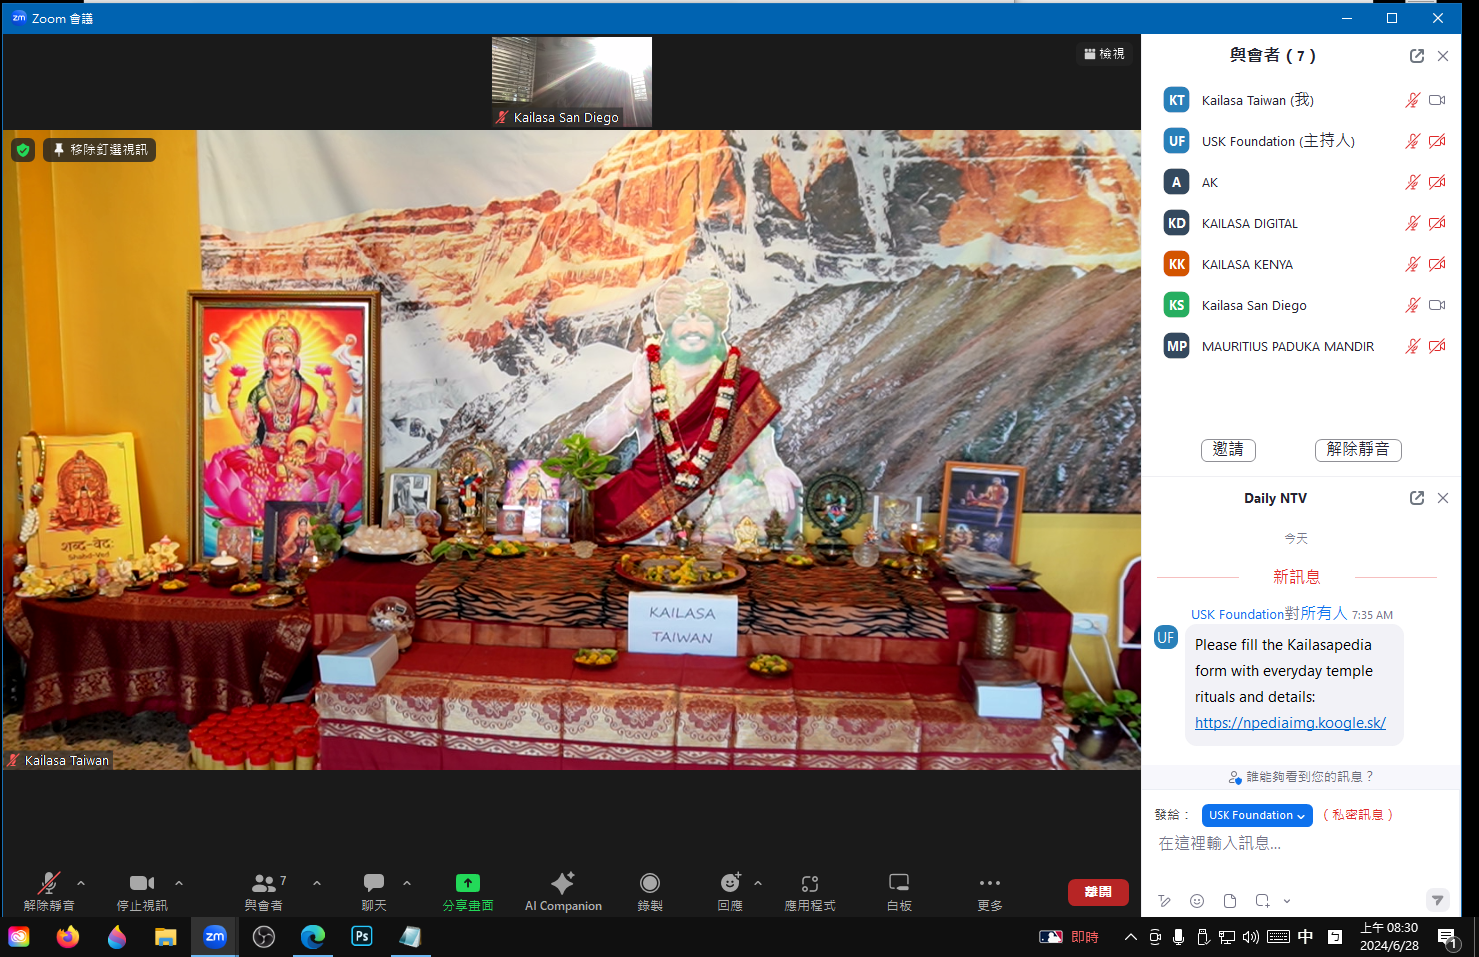Open the Apps icon in the toolbar
This screenshot has width=1479, height=957.
tap(809, 883)
